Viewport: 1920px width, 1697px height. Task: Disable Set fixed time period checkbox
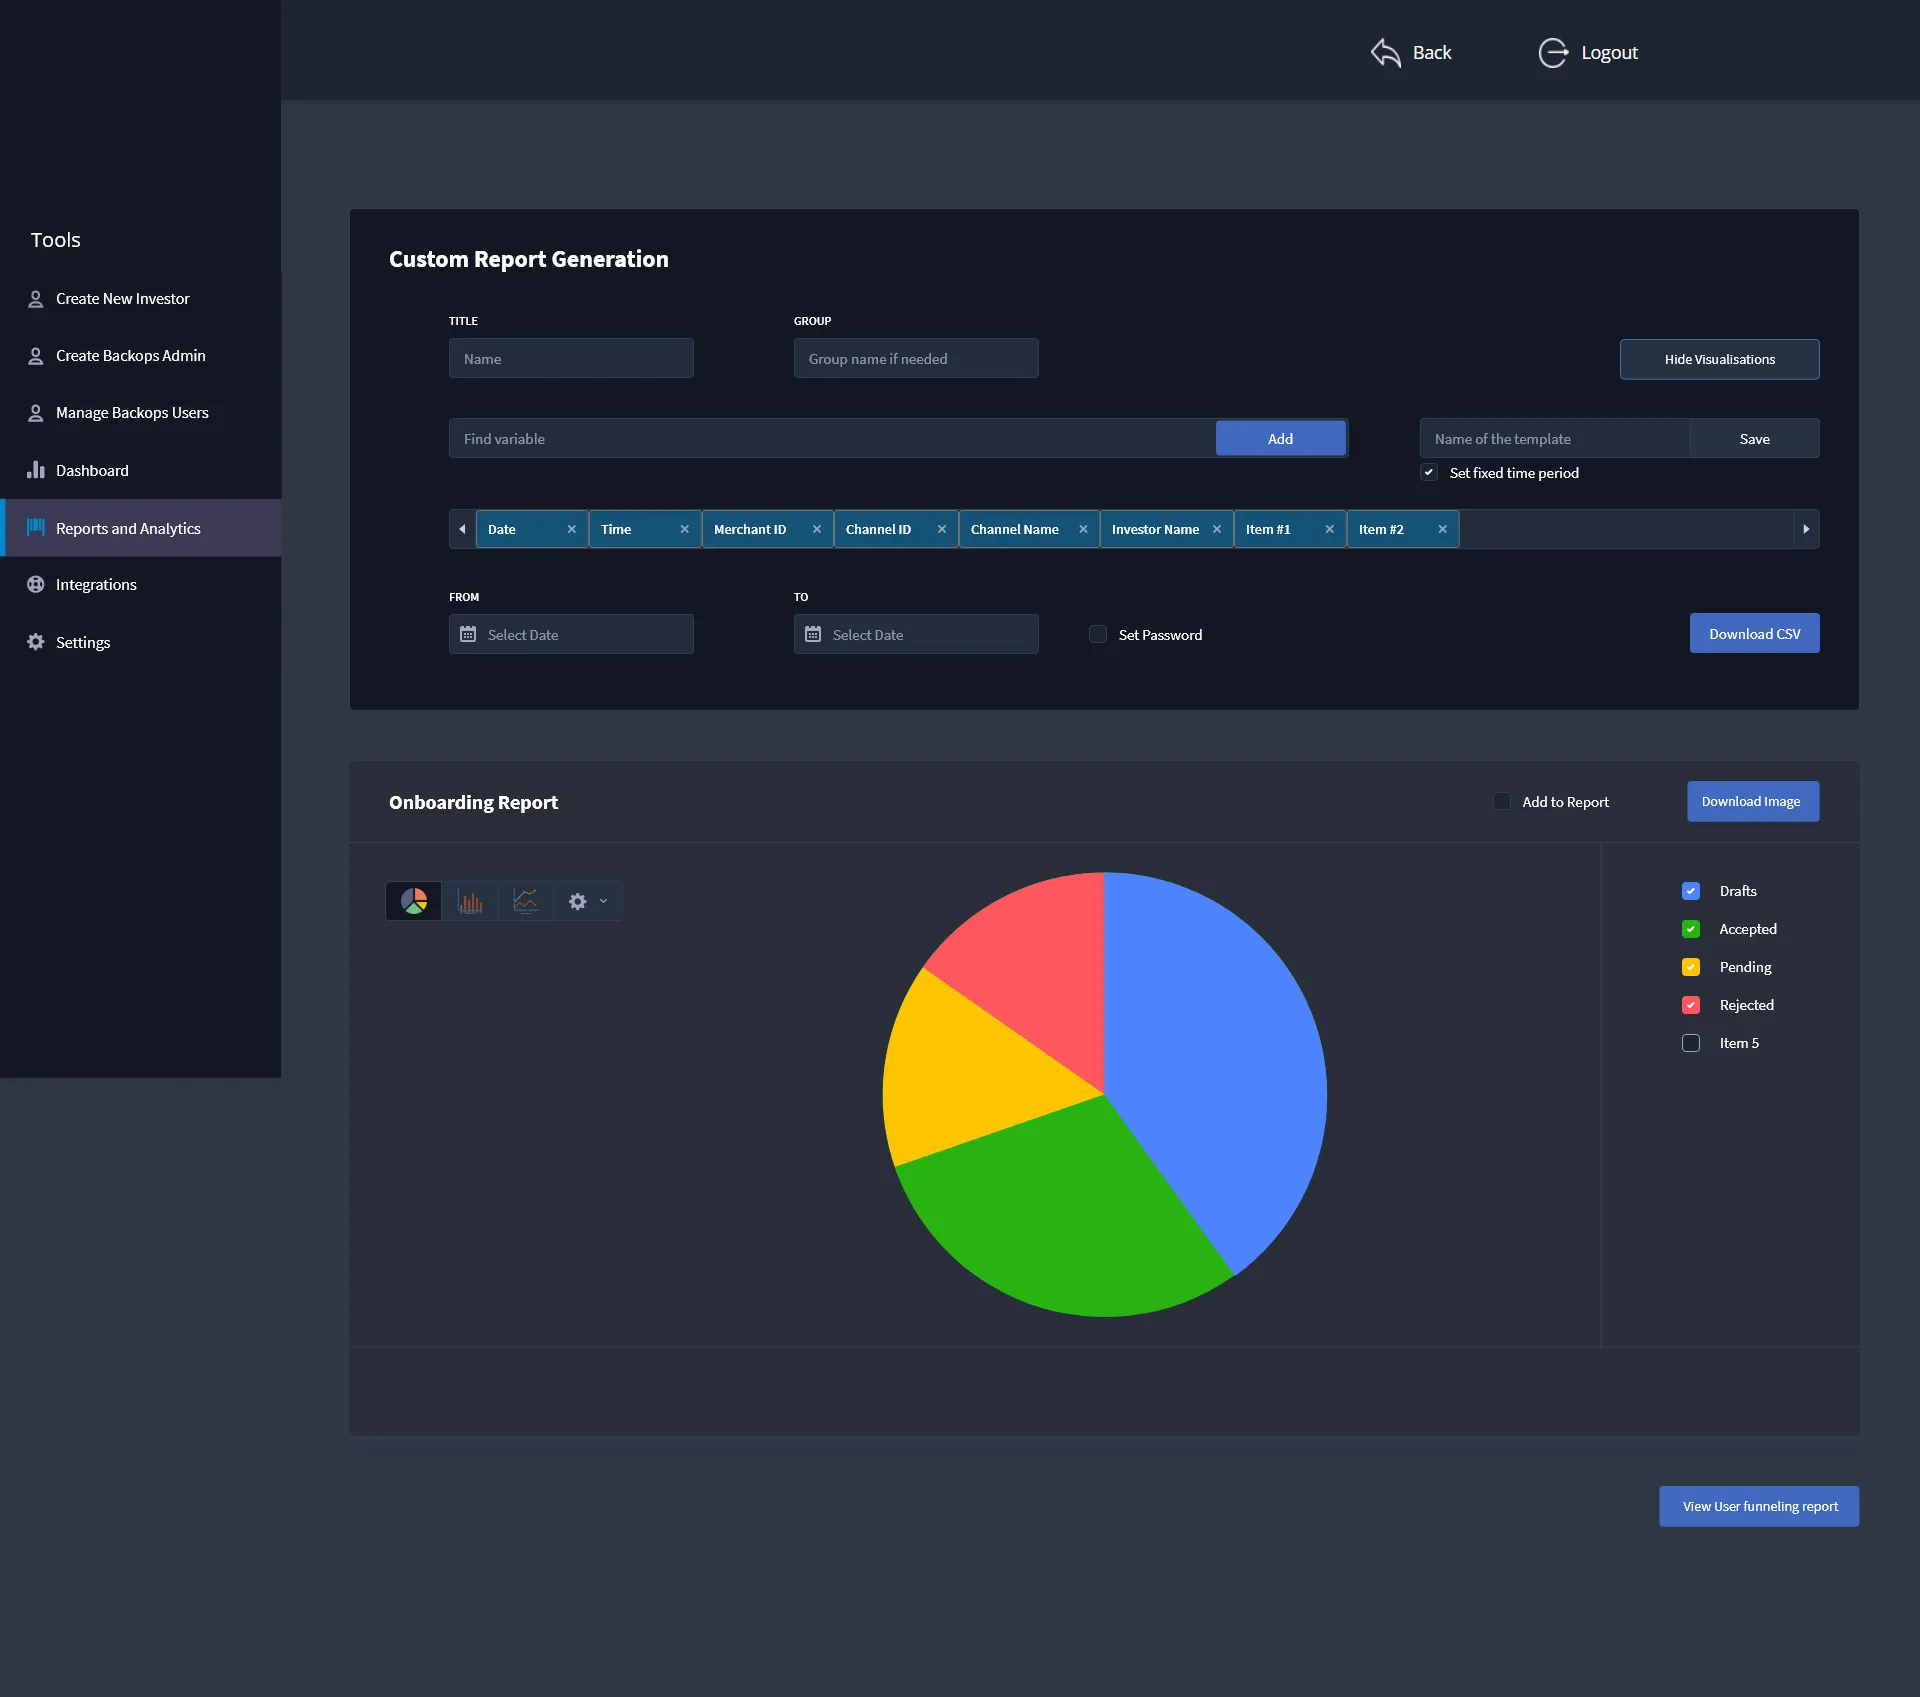tap(1429, 472)
